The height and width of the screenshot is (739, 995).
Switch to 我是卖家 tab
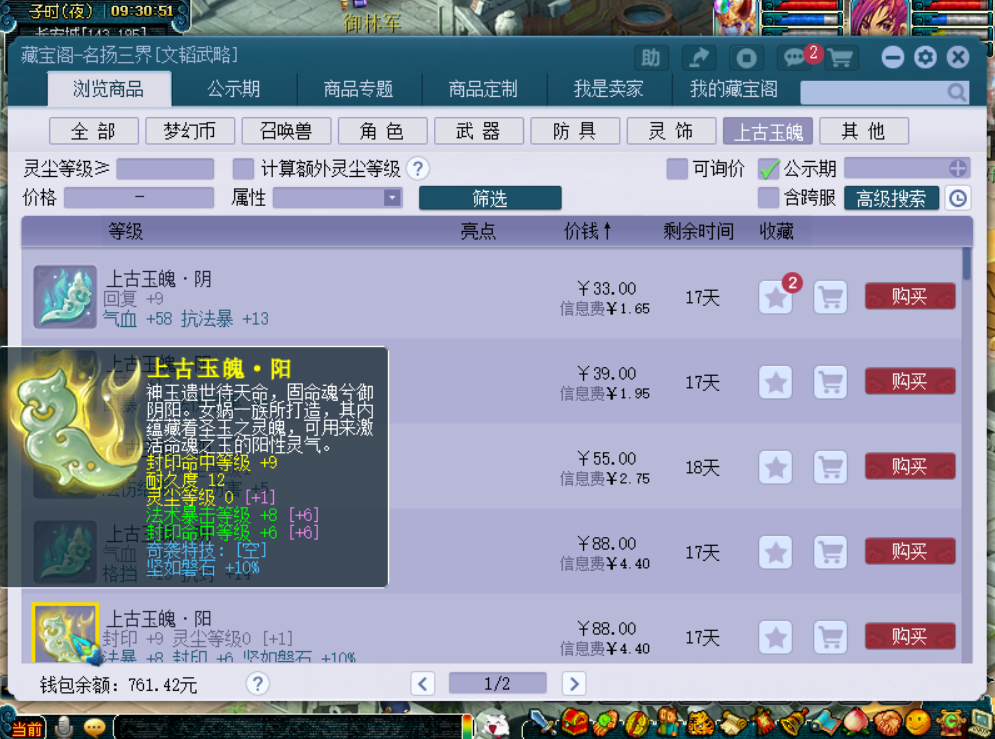[608, 89]
